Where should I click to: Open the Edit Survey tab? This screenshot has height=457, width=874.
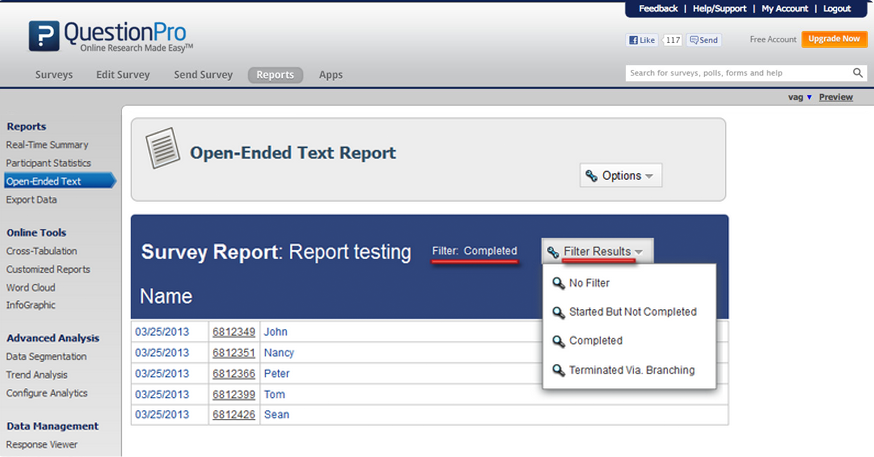pos(123,75)
